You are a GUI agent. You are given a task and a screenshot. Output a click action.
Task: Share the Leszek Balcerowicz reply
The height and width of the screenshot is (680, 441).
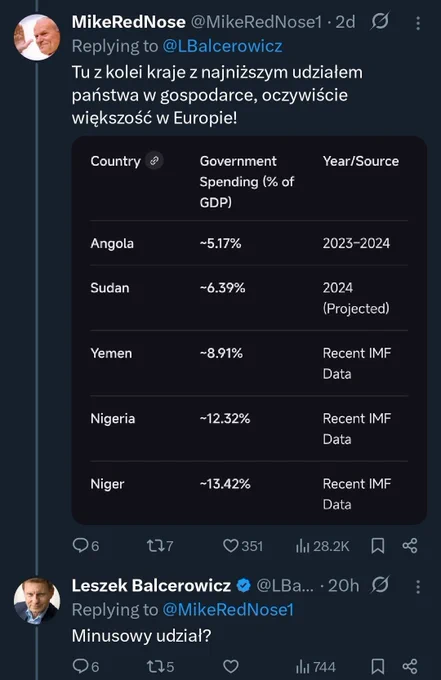coord(410,667)
